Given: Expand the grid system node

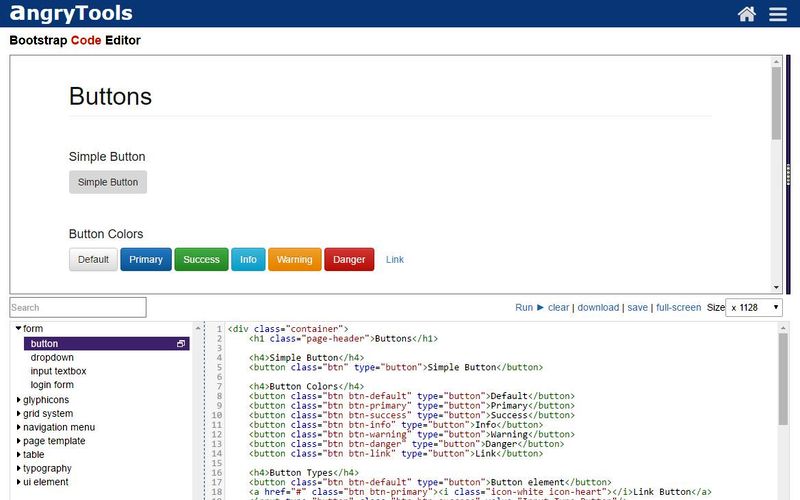Looking at the screenshot, I should tap(18, 413).
